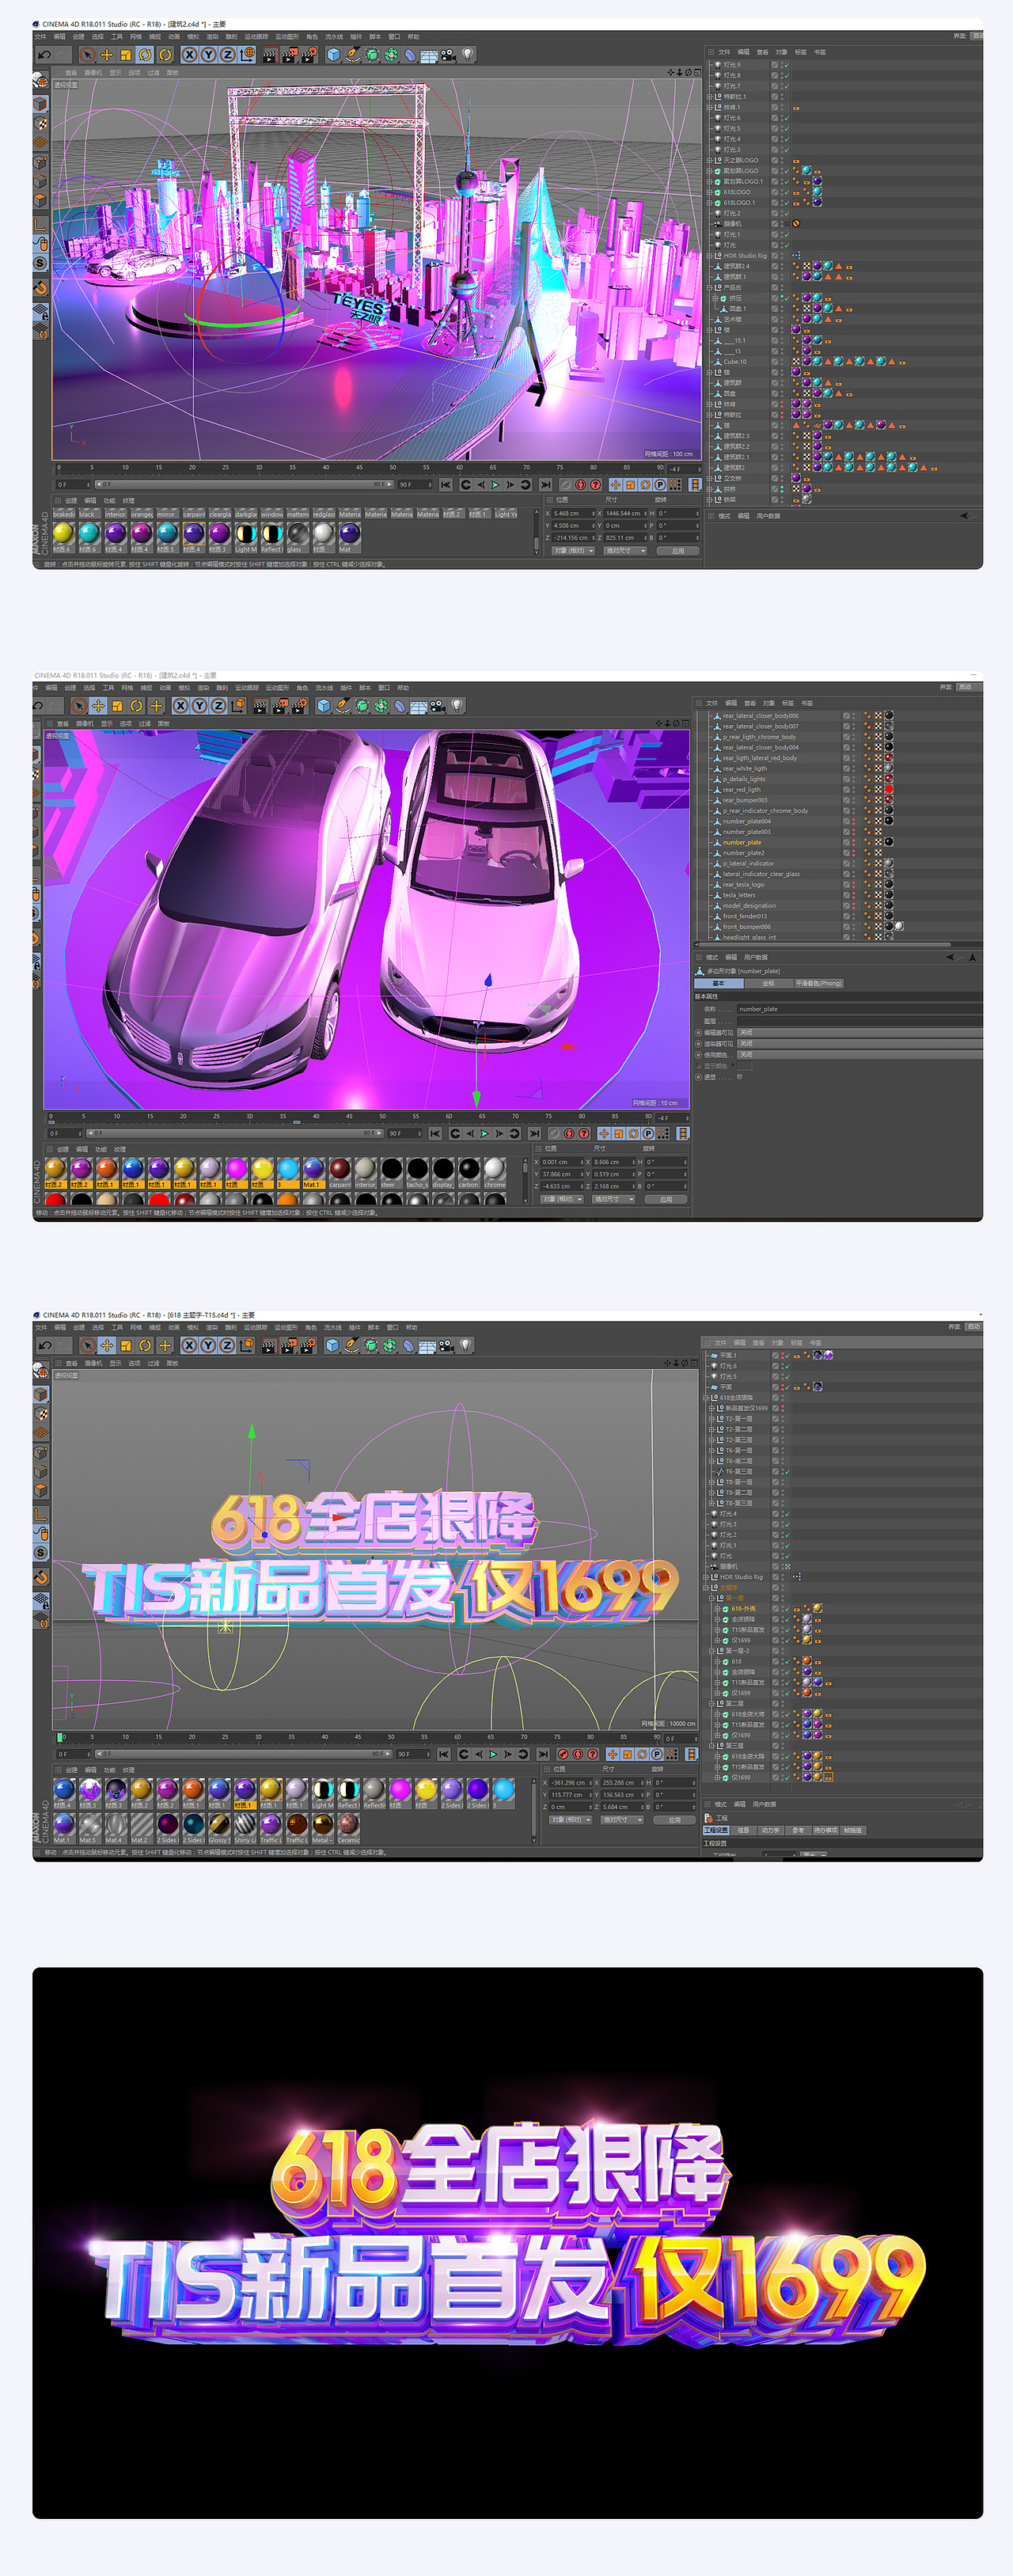Toggle the enable checkmark of 灯光.6 in the bottom window
1013x2576 pixels.
(787, 1366)
